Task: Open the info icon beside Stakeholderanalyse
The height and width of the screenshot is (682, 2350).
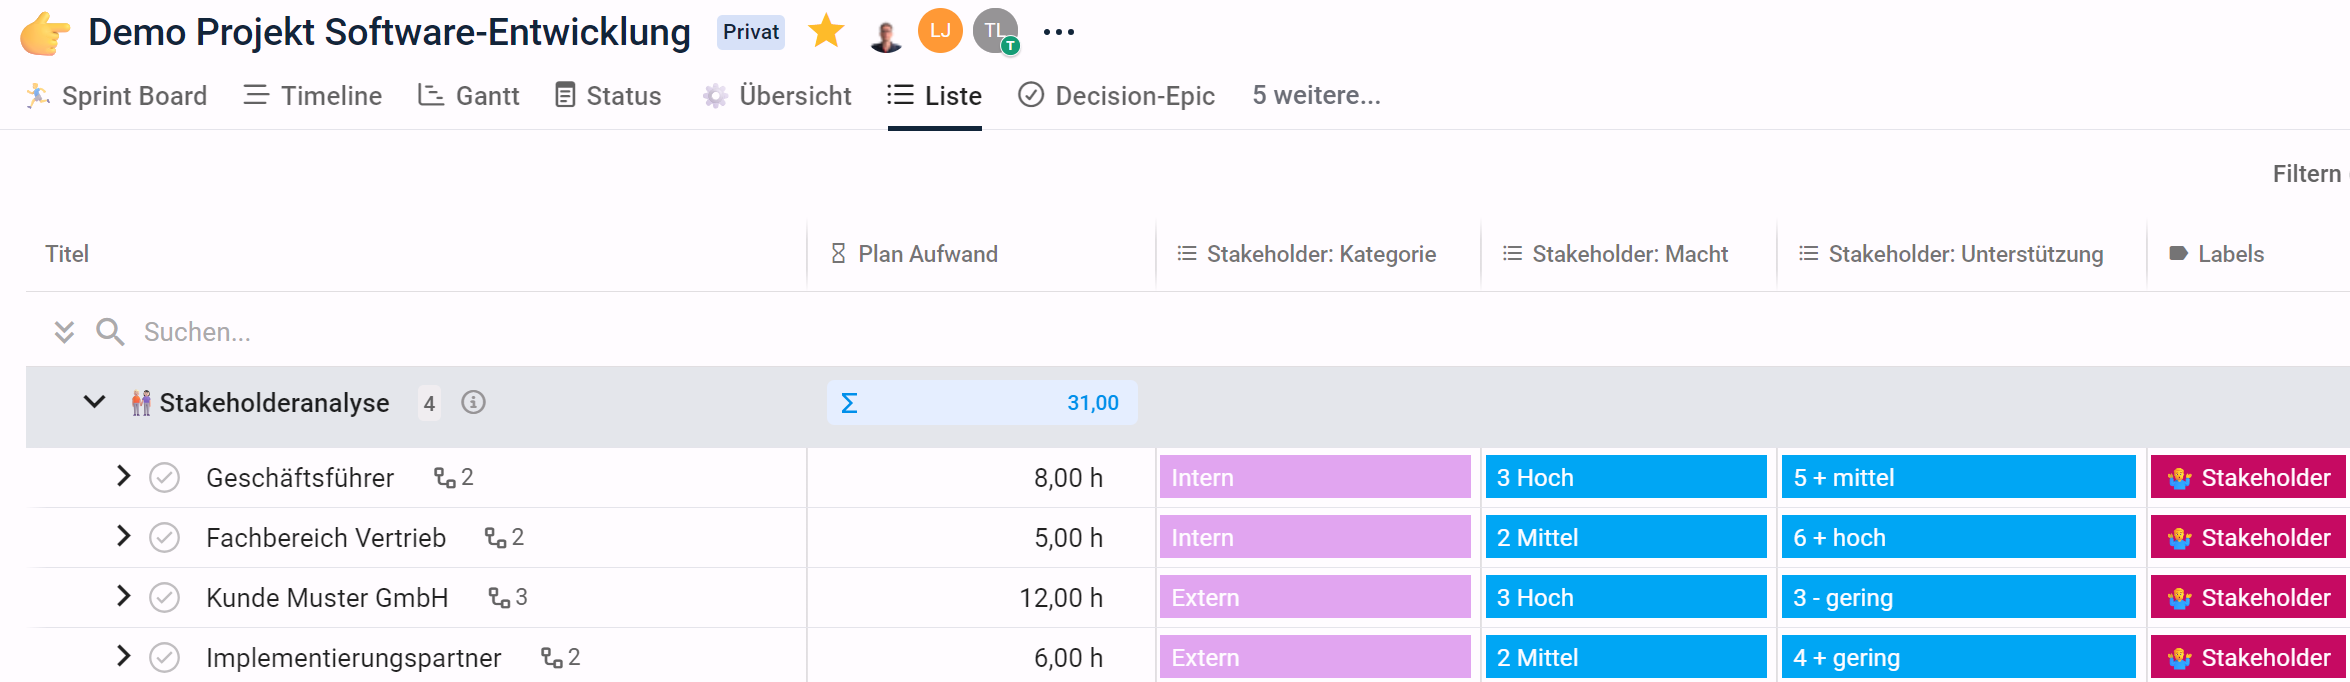Action: coord(473,402)
